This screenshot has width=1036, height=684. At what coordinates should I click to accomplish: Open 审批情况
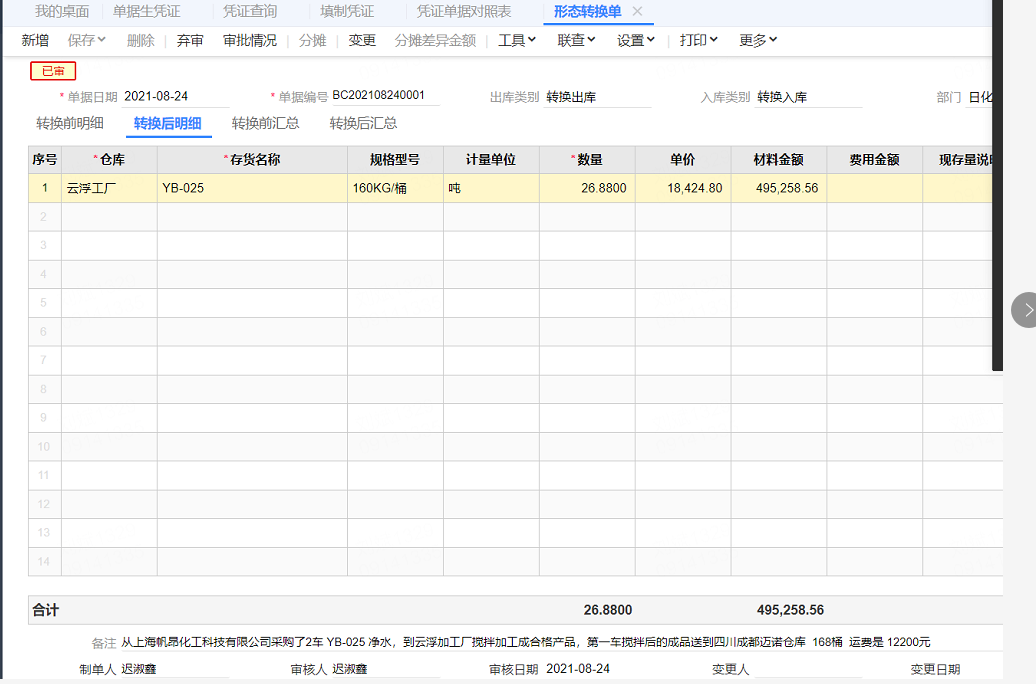coord(250,40)
